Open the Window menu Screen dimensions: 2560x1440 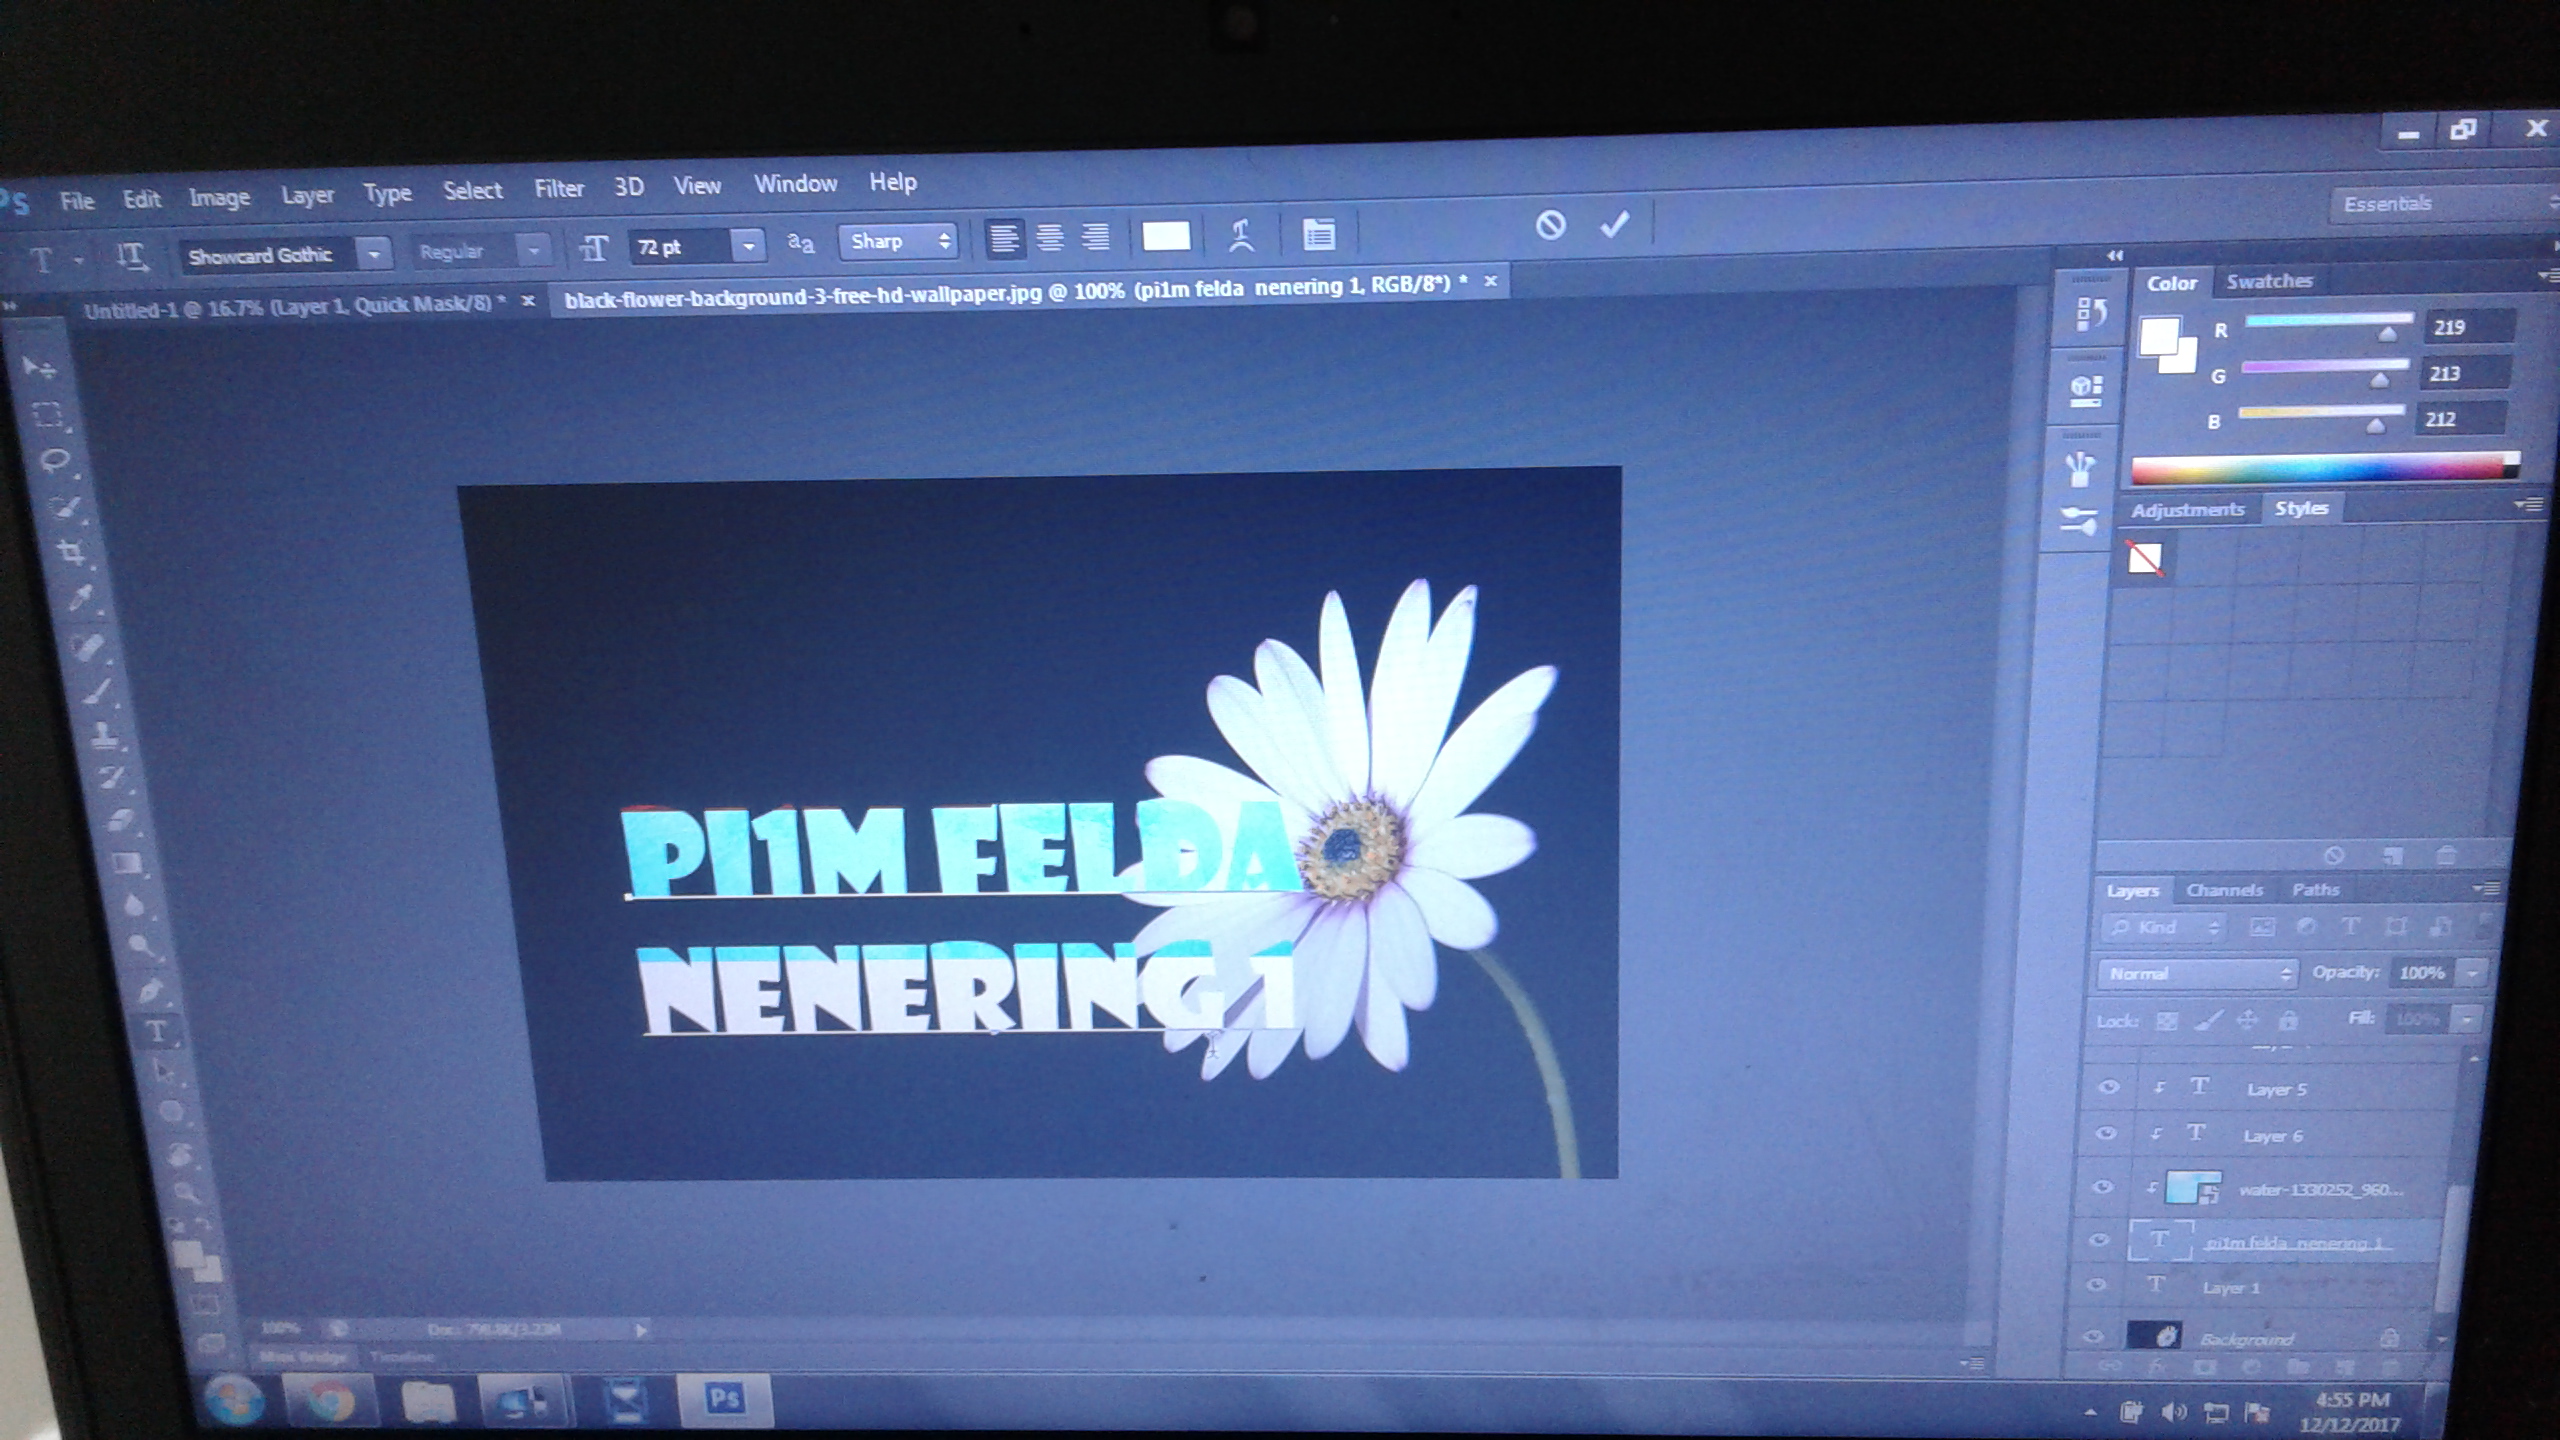coord(795,184)
